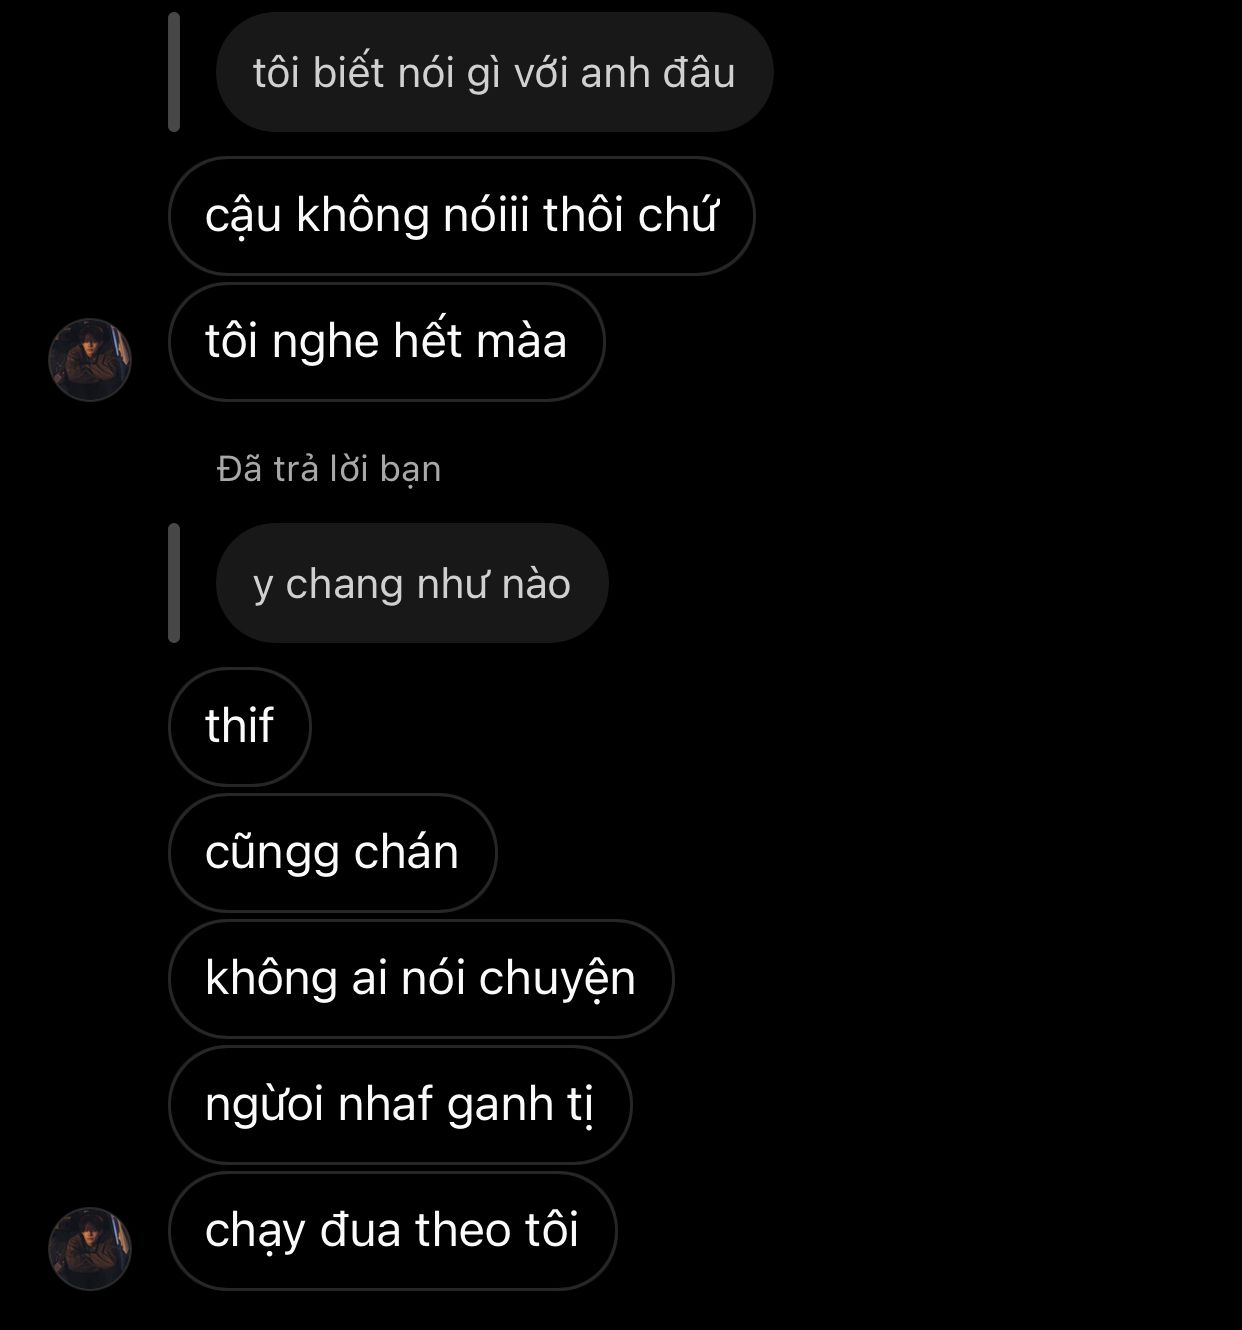Jump to quoted message 'y chang như nào'
The image size is (1242, 1330).
point(412,583)
